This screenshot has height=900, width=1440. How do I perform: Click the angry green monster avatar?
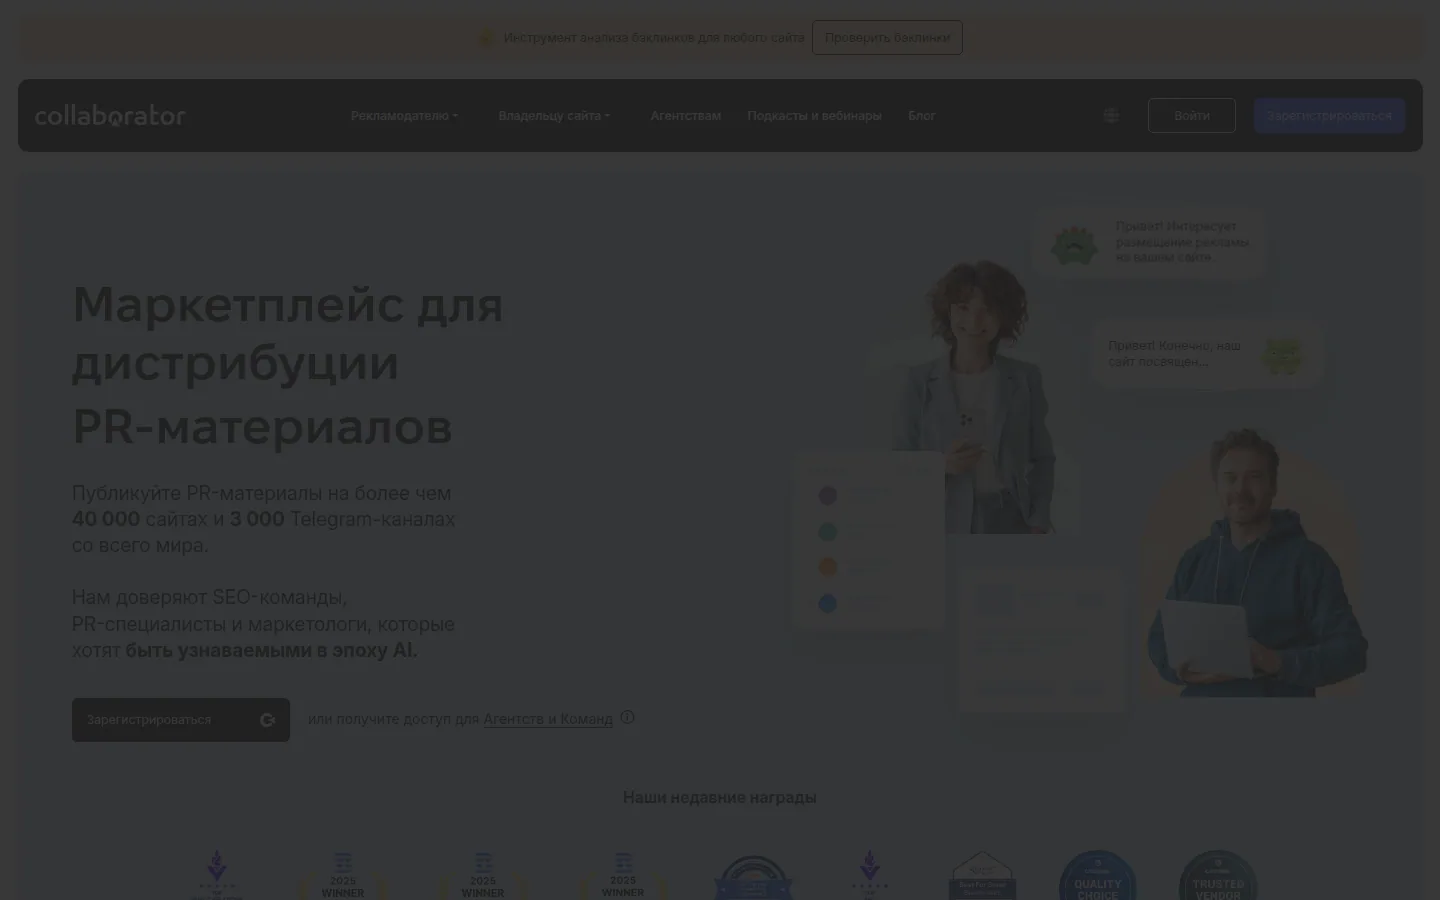click(x=1075, y=243)
